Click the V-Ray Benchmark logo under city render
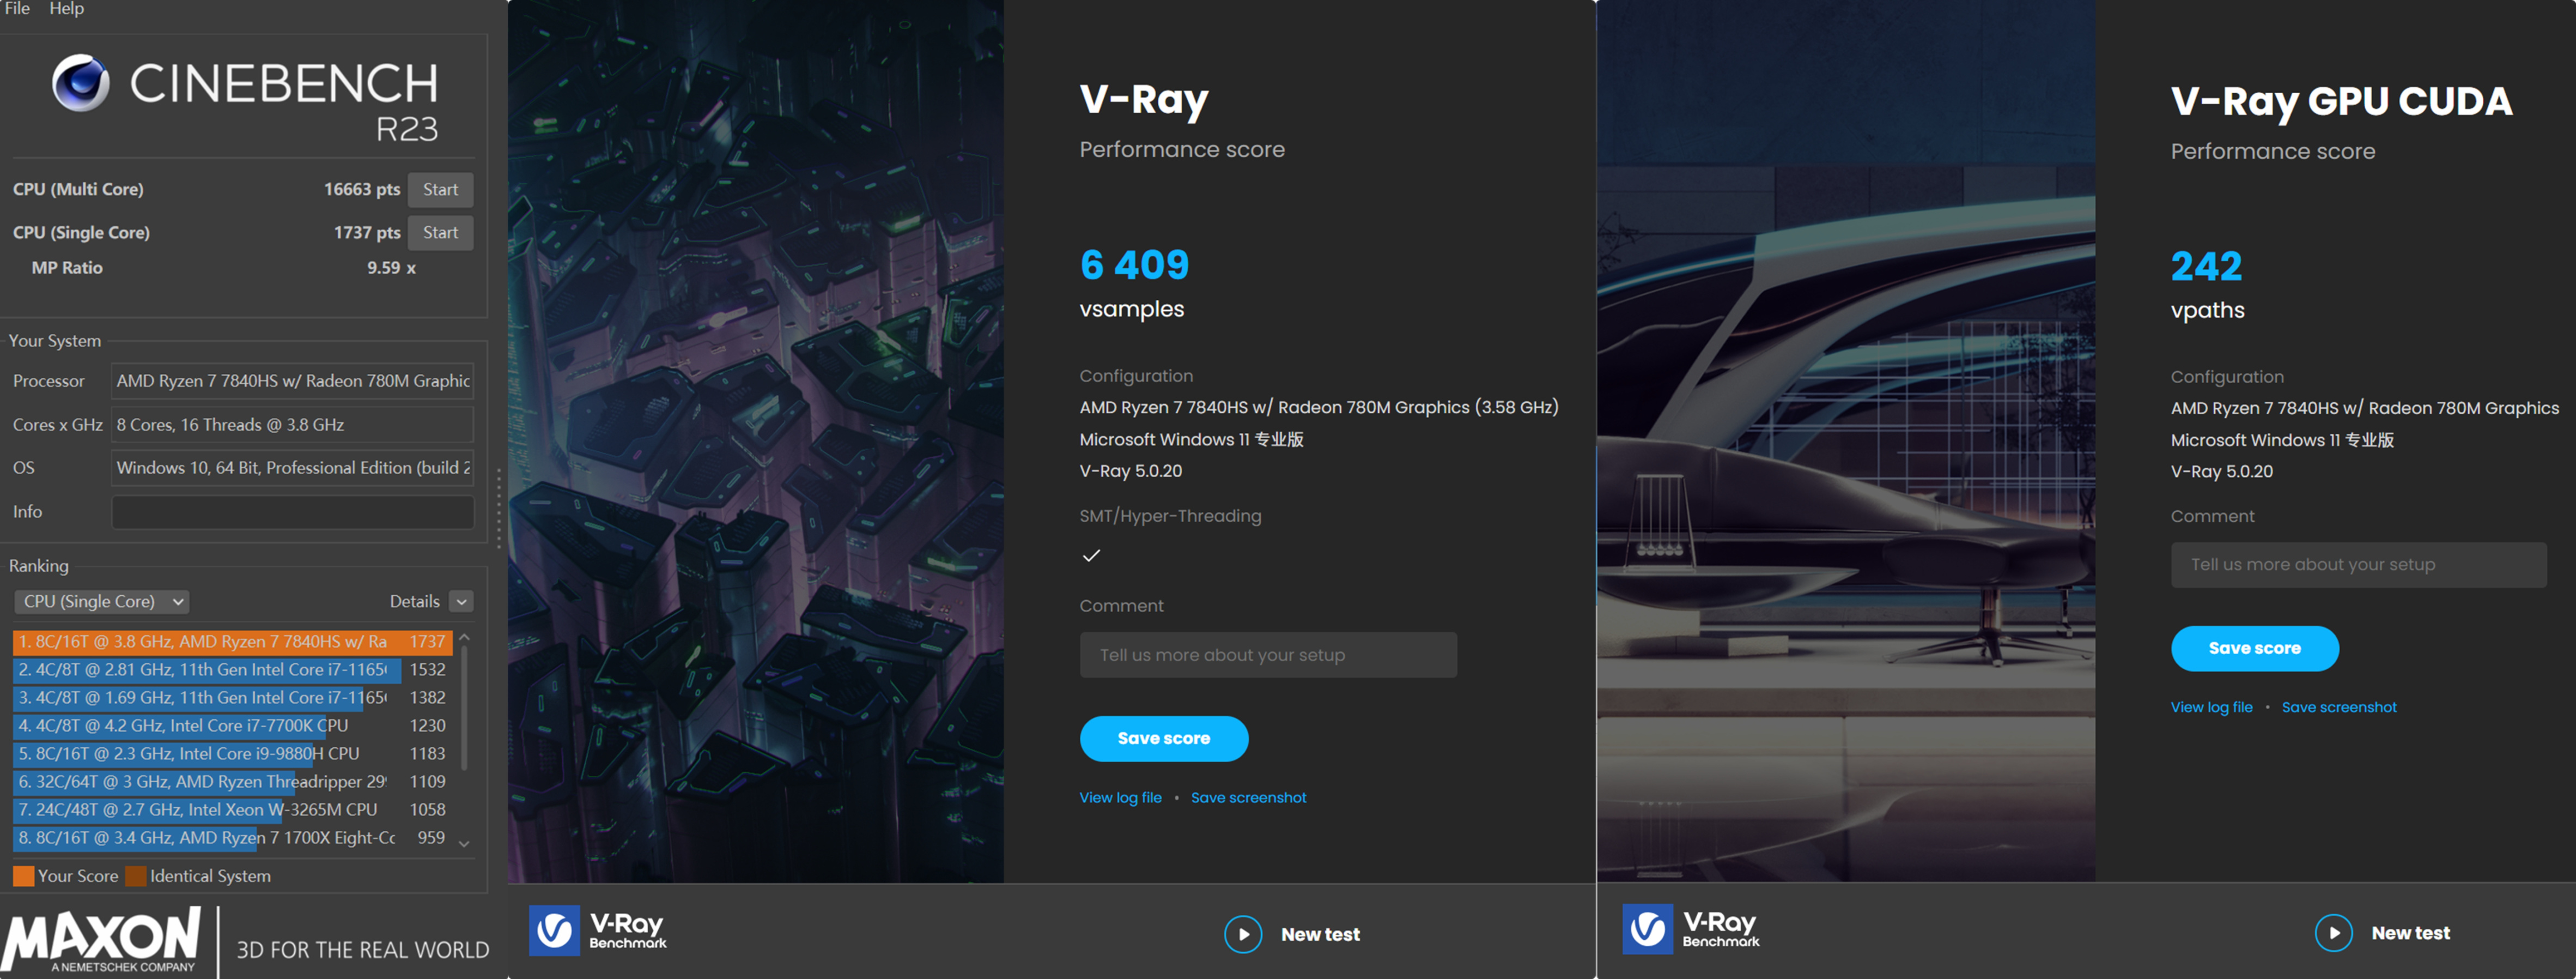 click(x=598, y=930)
